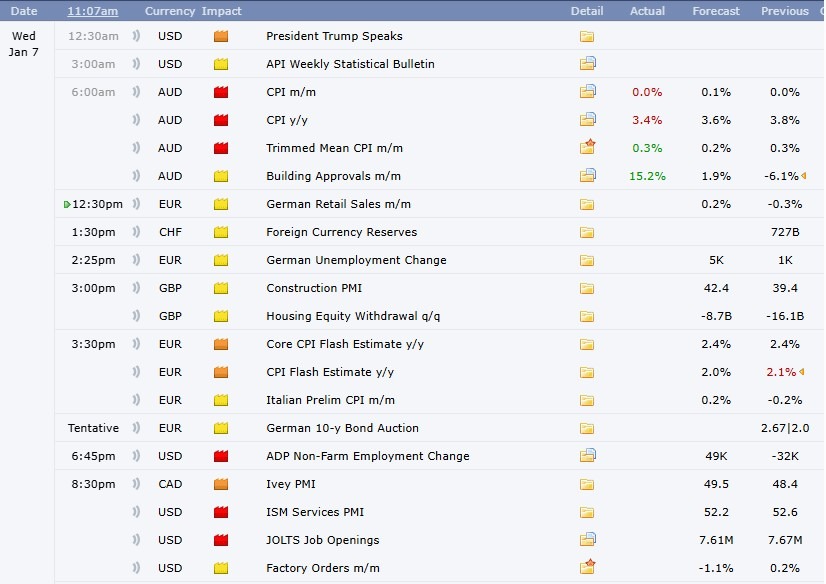This screenshot has width=826, height=584.
Task: Click the starred detail folder for Trimmed Mean CPI
Action: [x=588, y=147]
